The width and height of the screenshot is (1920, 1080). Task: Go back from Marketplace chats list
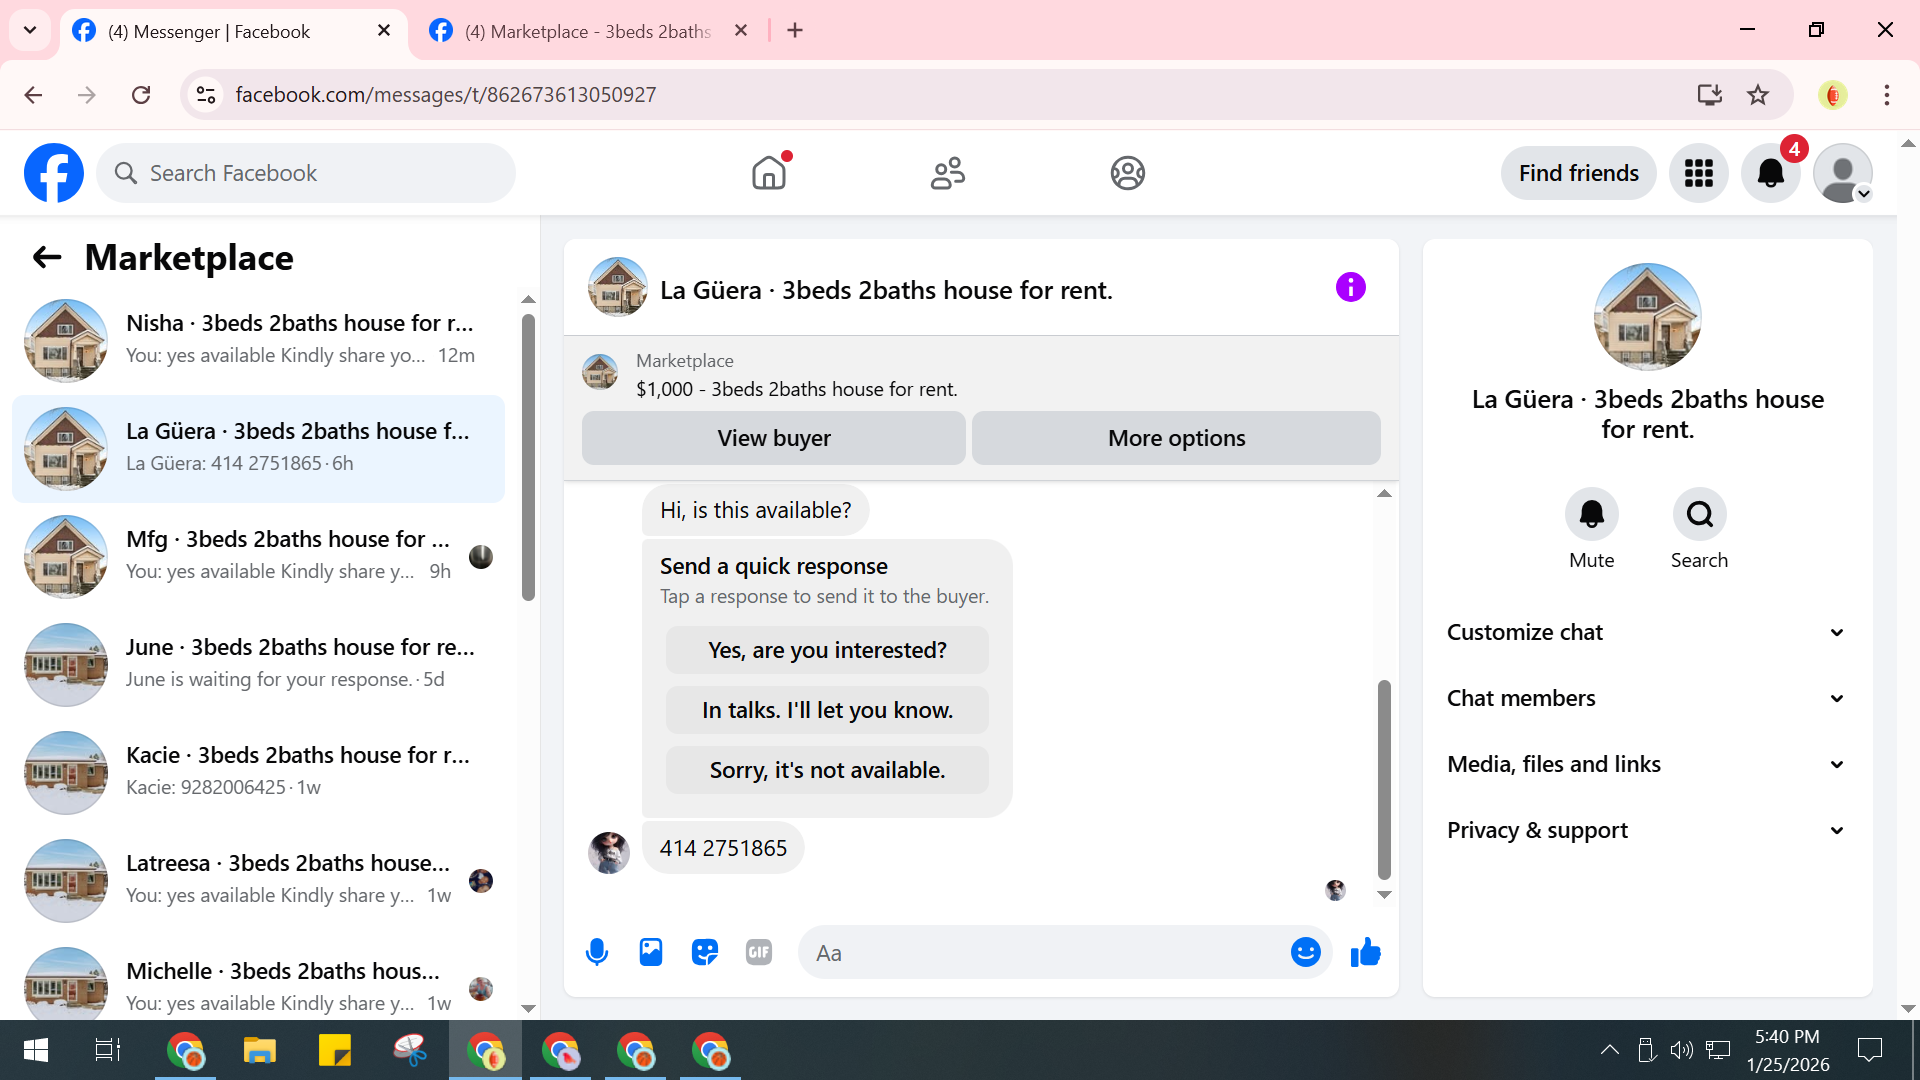point(47,258)
